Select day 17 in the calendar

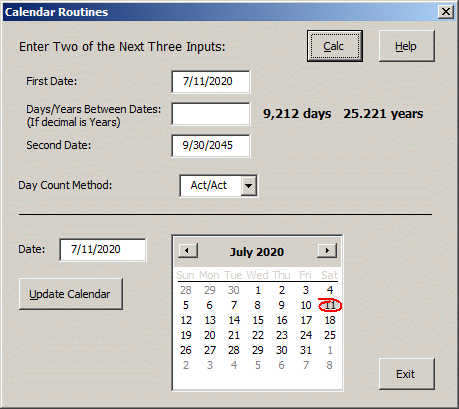point(306,320)
